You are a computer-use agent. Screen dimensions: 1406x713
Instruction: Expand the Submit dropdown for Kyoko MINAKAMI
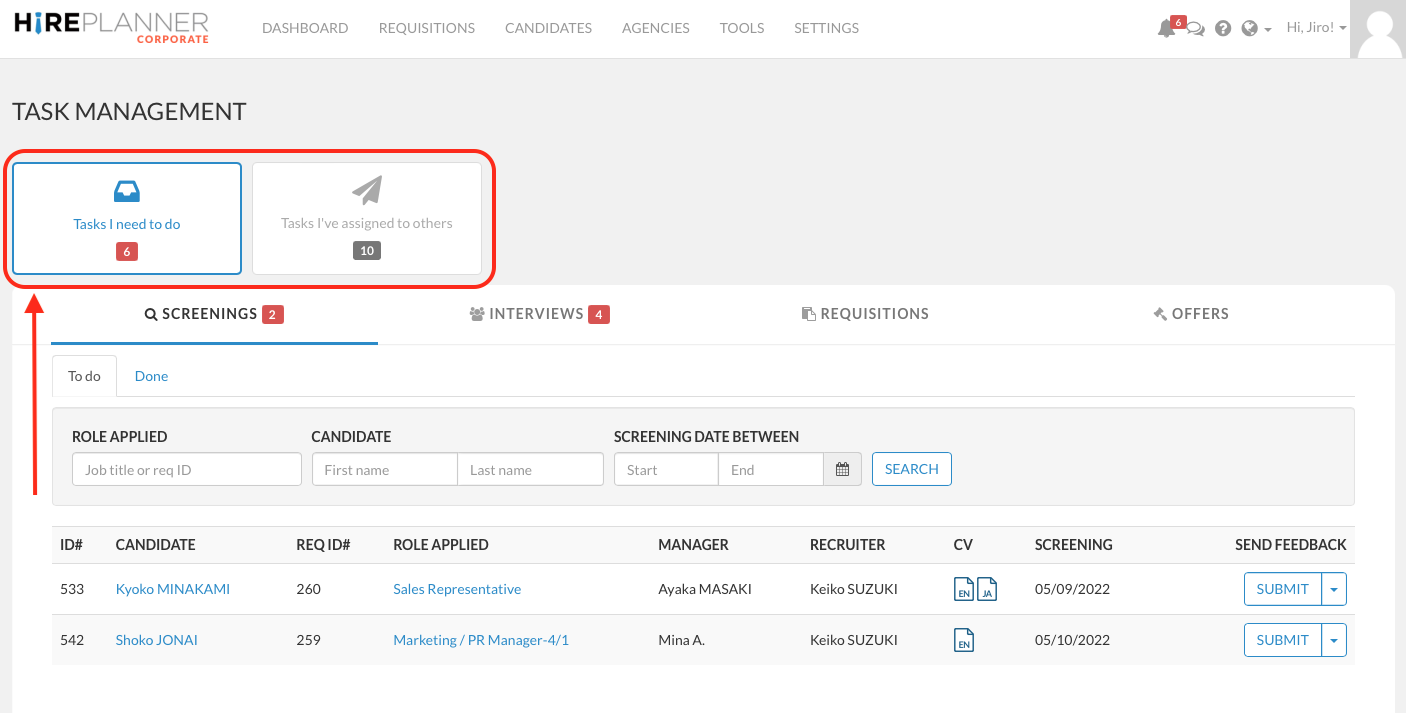1334,589
